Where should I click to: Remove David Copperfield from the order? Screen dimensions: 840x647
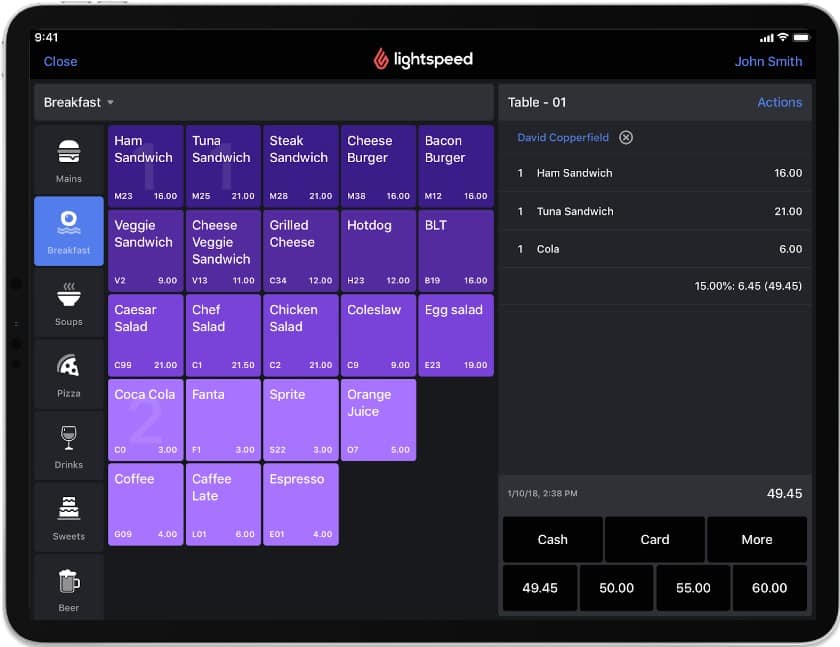tap(627, 137)
